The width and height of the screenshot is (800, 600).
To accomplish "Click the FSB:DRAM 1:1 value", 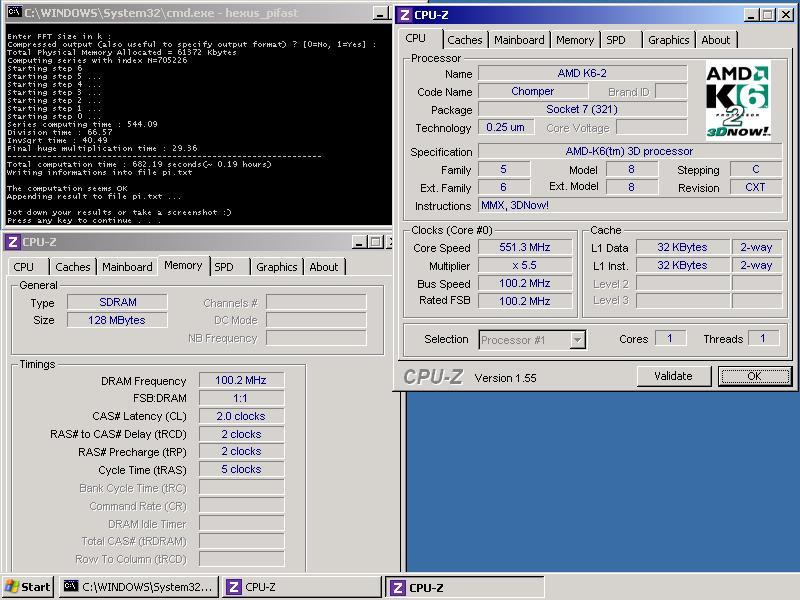I will [241, 398].
